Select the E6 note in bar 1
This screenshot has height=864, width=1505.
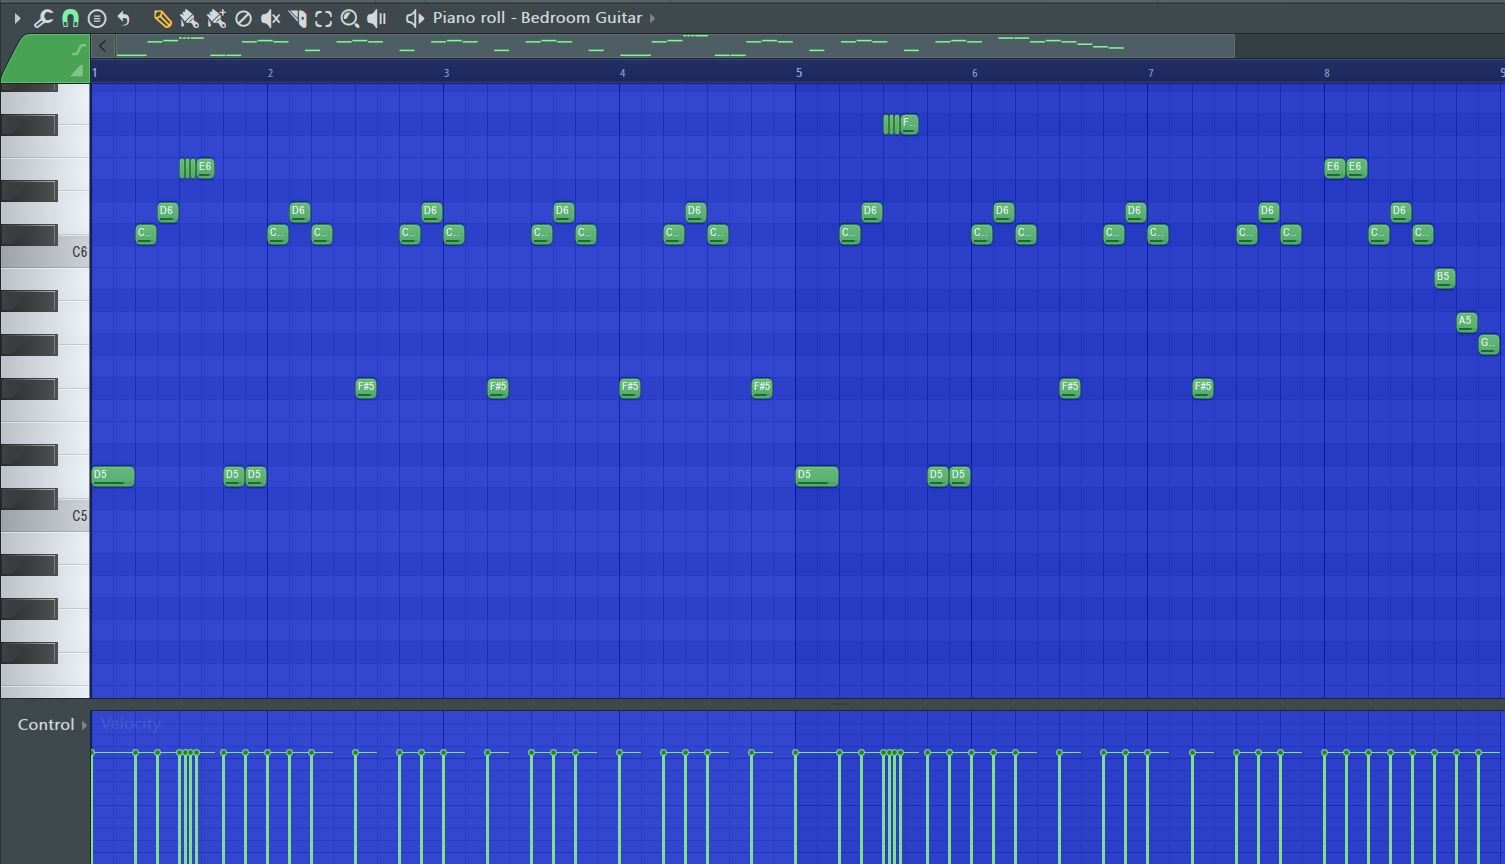205,168
